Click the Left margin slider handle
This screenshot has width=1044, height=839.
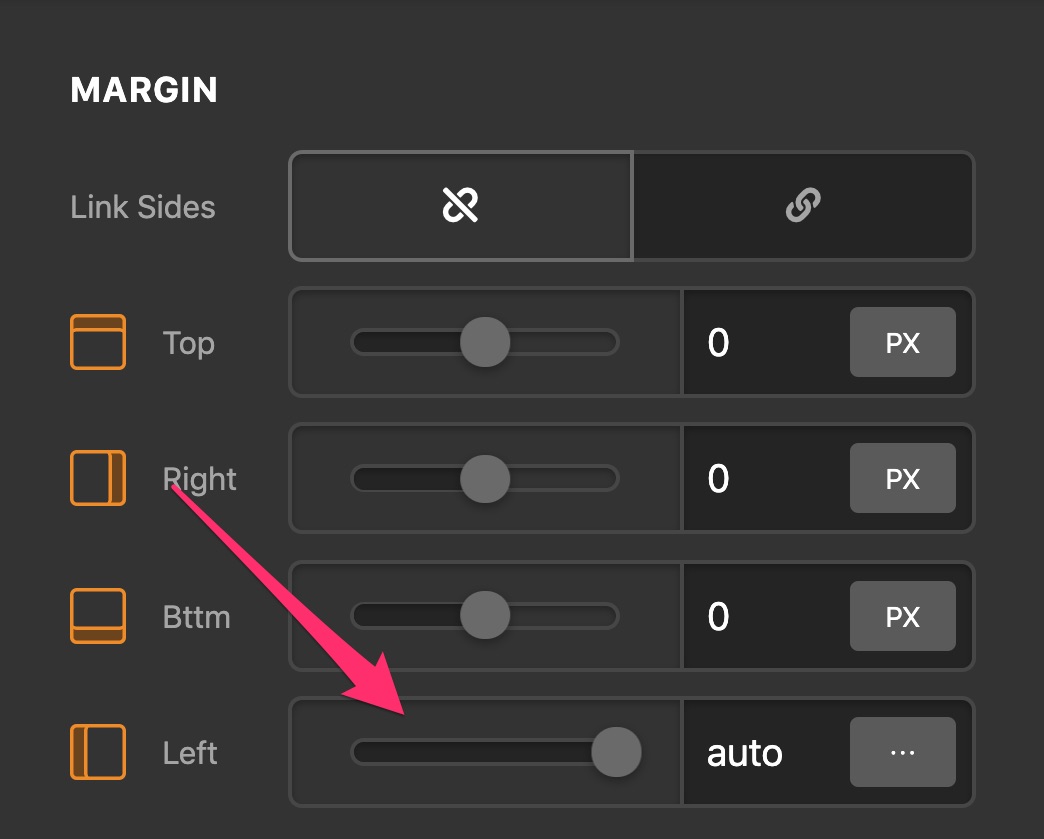pos(616,752)
